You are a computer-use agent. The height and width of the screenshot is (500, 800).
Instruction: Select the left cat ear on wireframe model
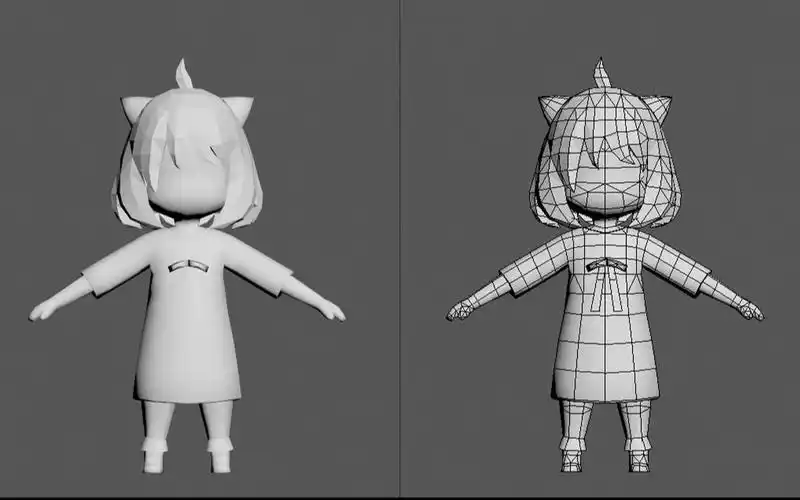(x=552, y=108)
